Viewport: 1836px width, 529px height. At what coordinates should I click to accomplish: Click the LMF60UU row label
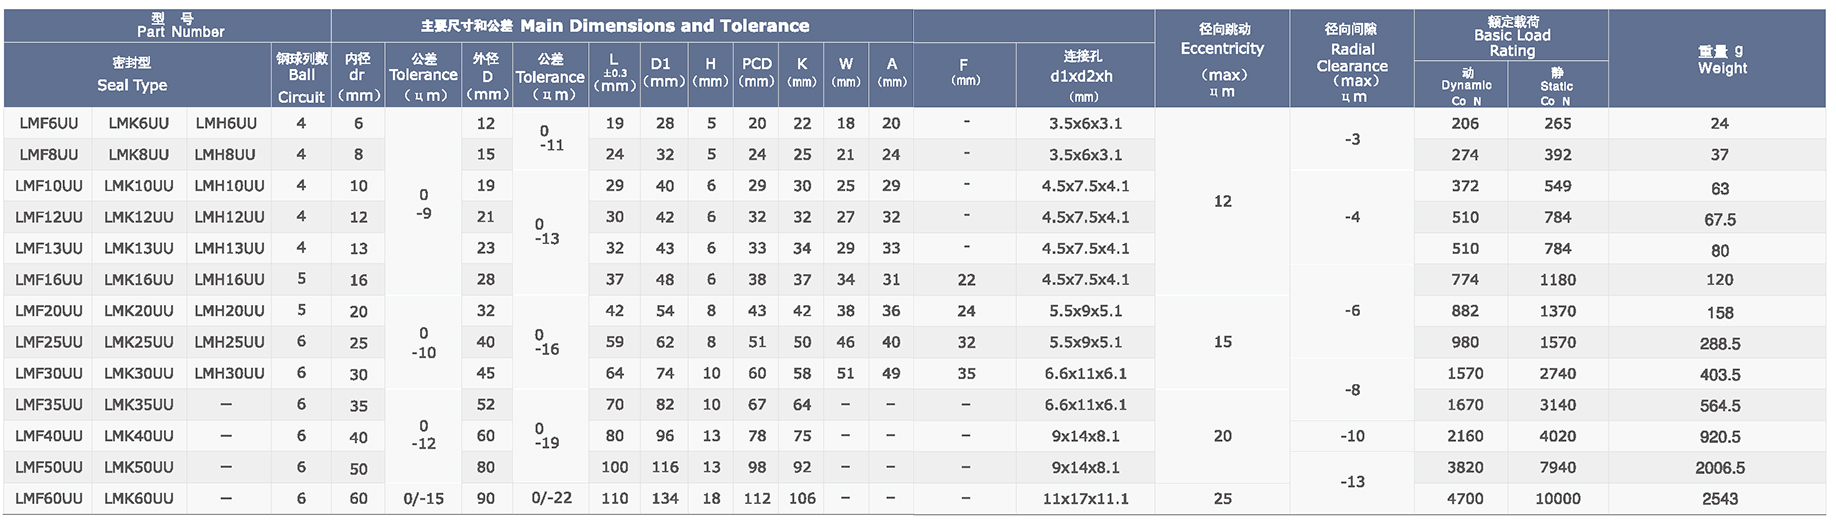click(49, 498)
